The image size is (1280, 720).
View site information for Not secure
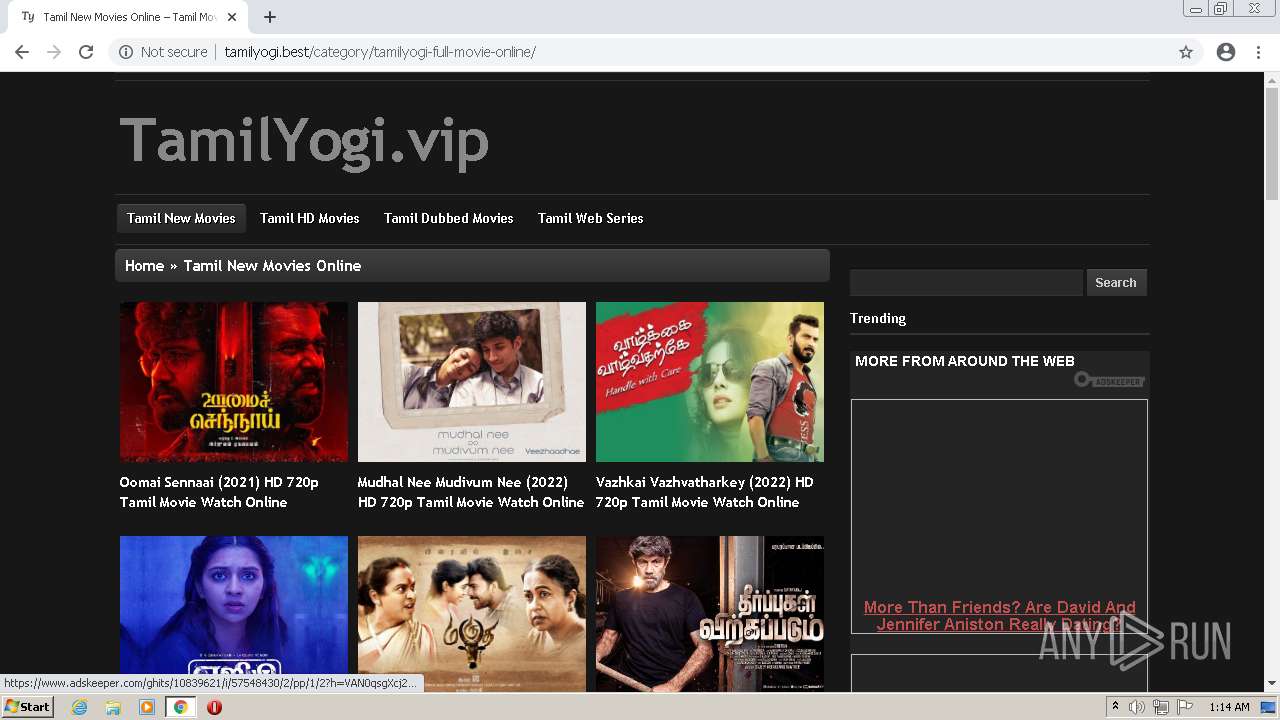163,52
